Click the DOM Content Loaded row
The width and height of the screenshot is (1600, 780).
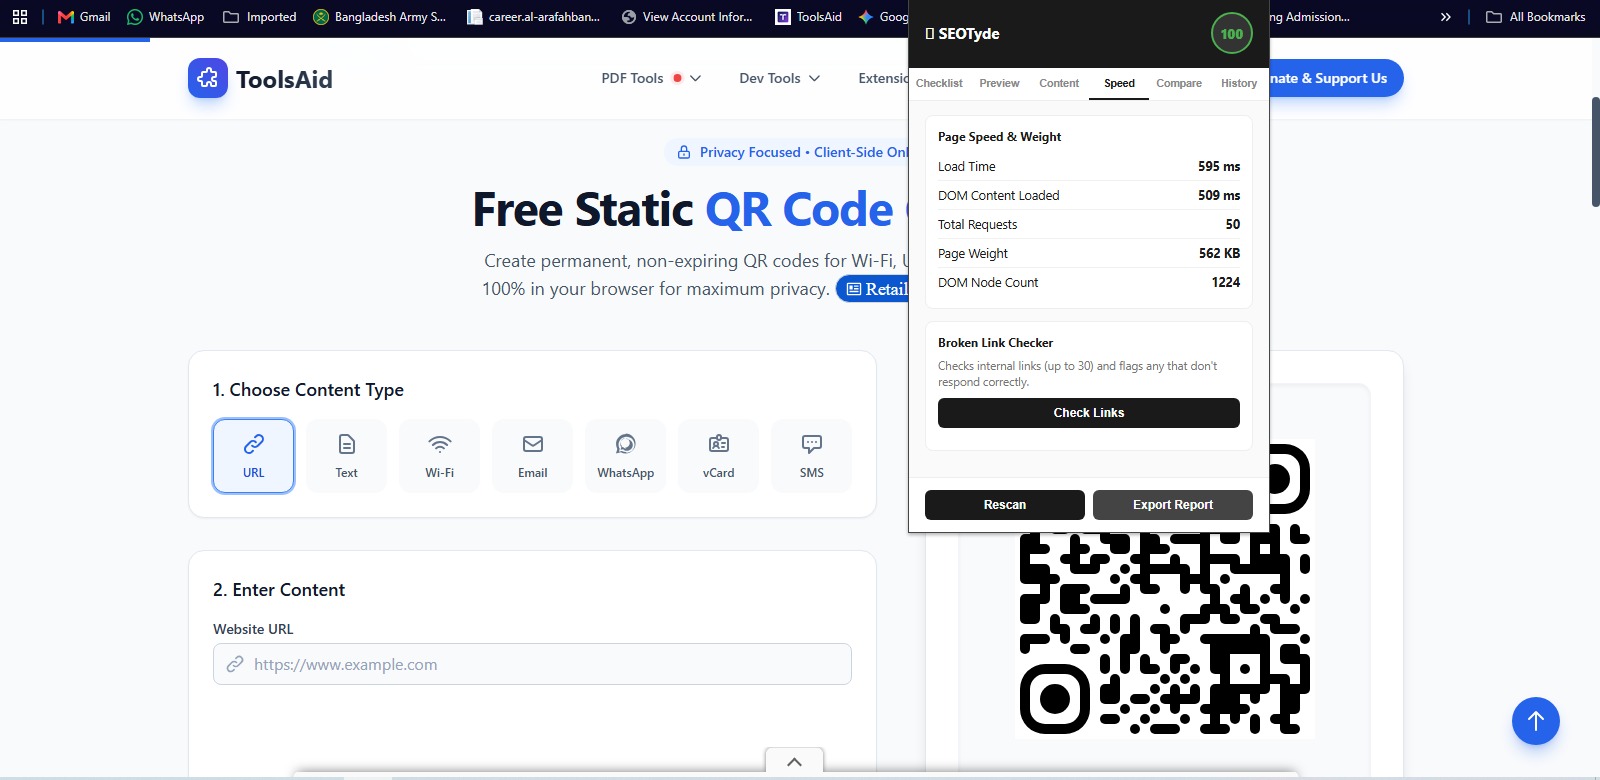click(x=1089, y=196)
